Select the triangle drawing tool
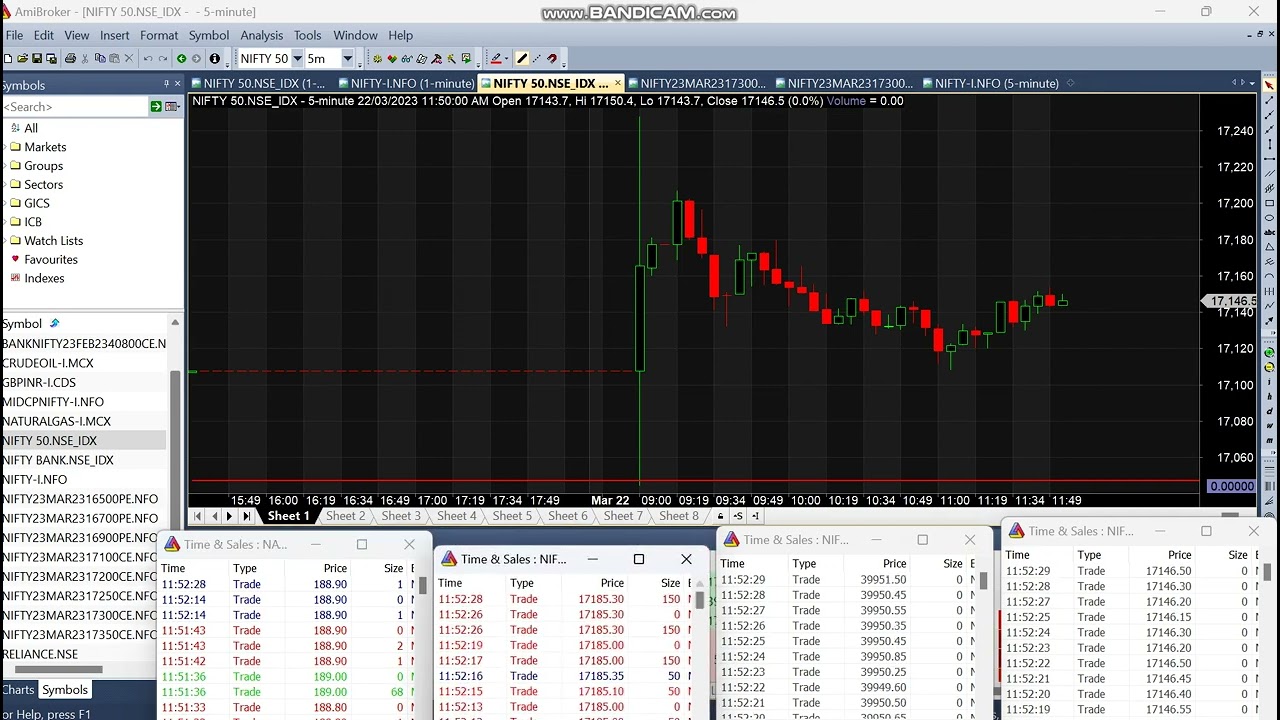This screenshot has height=720, width=1280. point(1270,247)
